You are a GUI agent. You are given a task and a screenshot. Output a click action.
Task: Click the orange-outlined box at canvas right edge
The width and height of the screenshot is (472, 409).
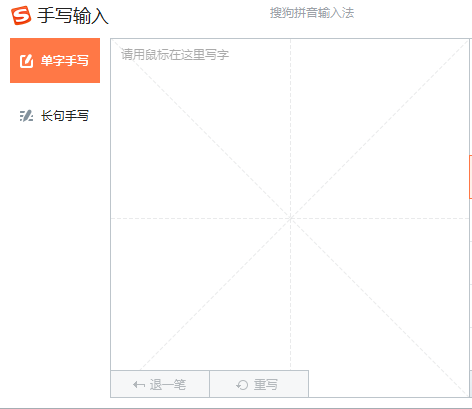click(x=470, y=177)
